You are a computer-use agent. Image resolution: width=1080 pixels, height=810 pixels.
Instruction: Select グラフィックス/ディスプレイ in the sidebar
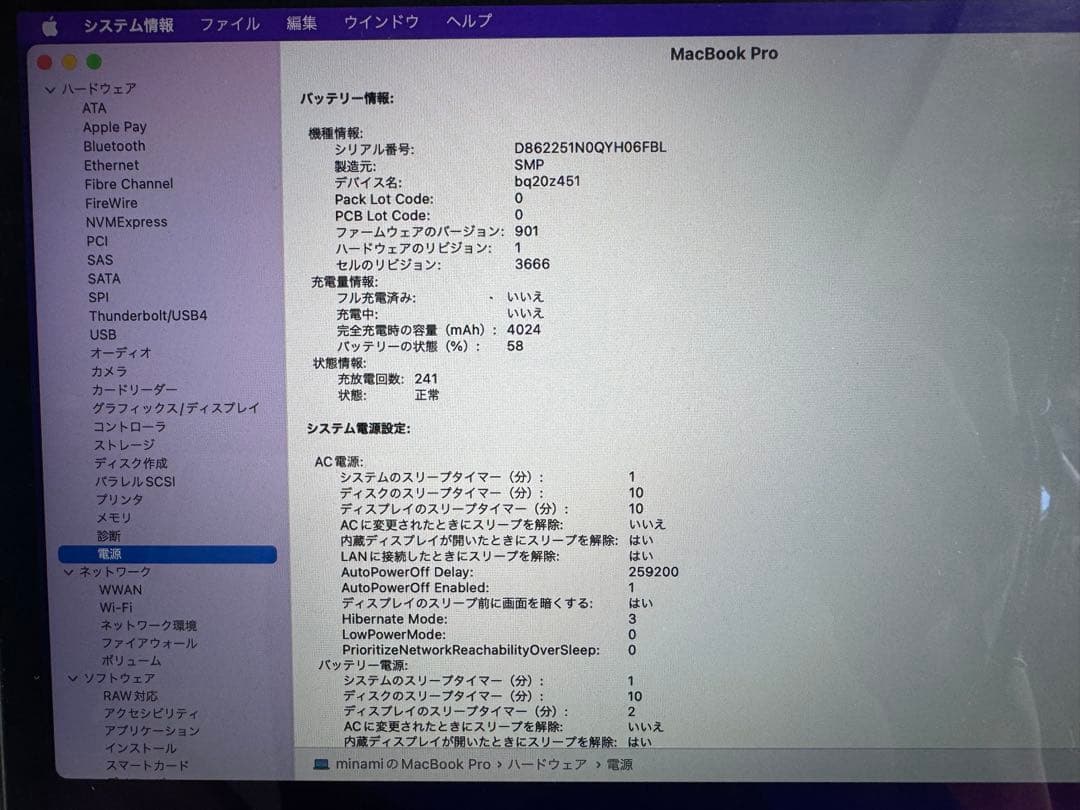[x=176, y=408]
